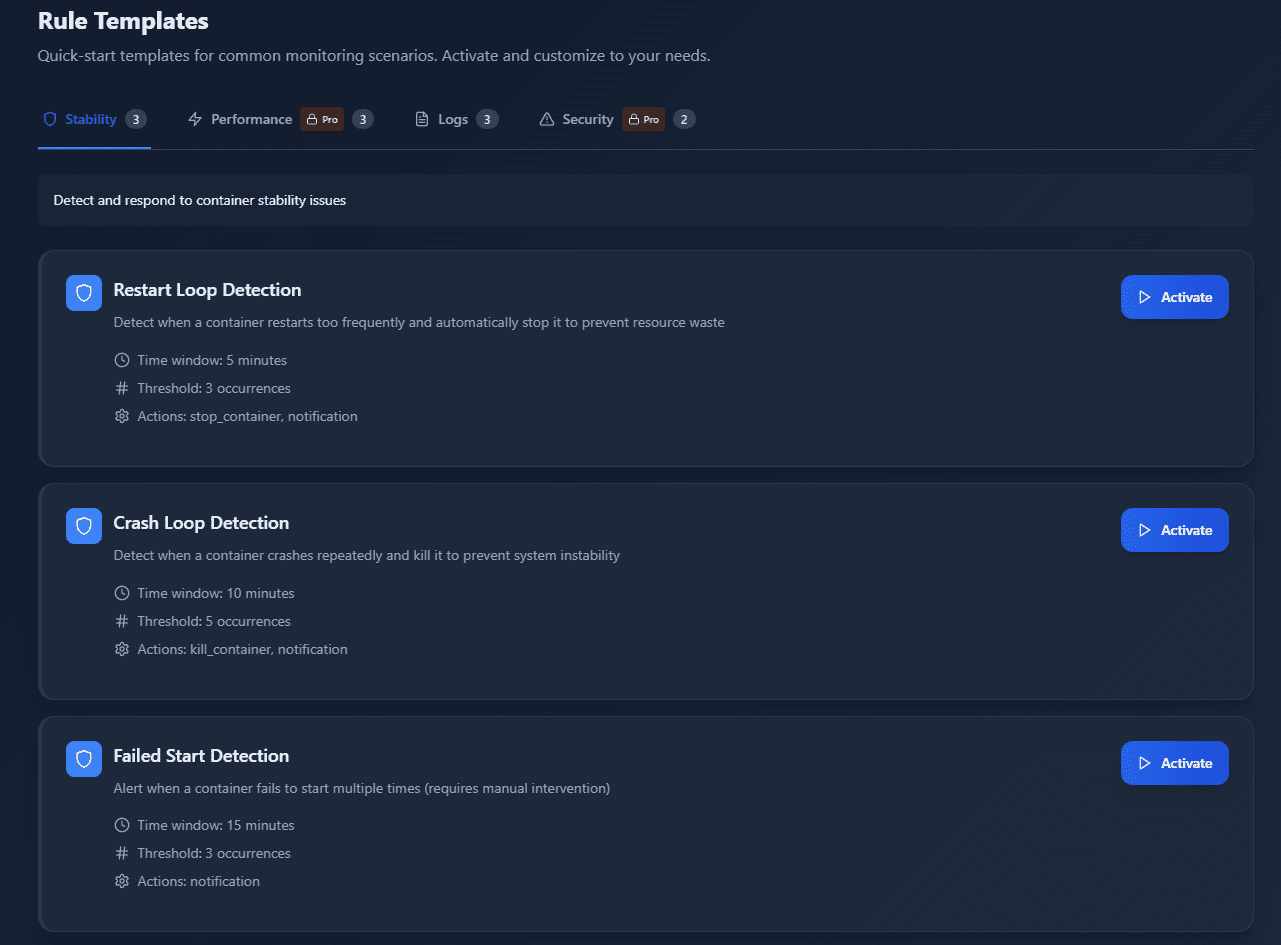Click the blue shield icon for Failed Start Detection

[x=83, y=759]
